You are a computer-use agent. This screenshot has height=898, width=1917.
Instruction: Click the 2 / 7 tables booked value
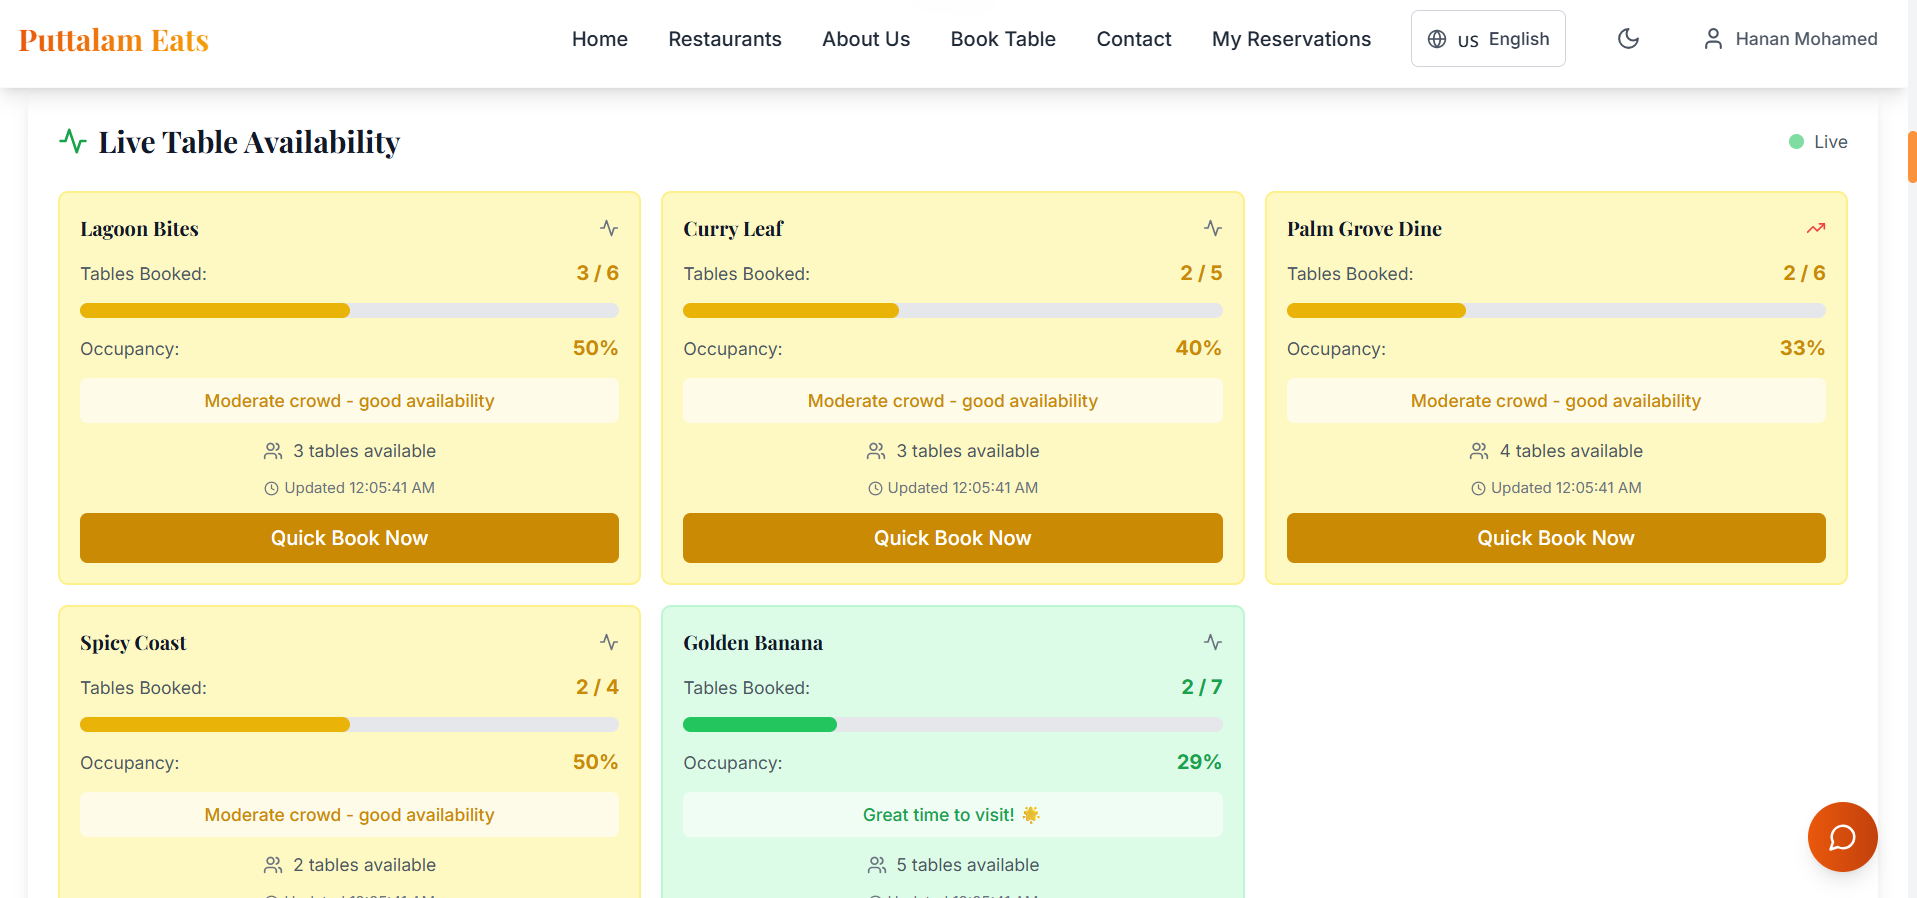(x=1201, y=687)
